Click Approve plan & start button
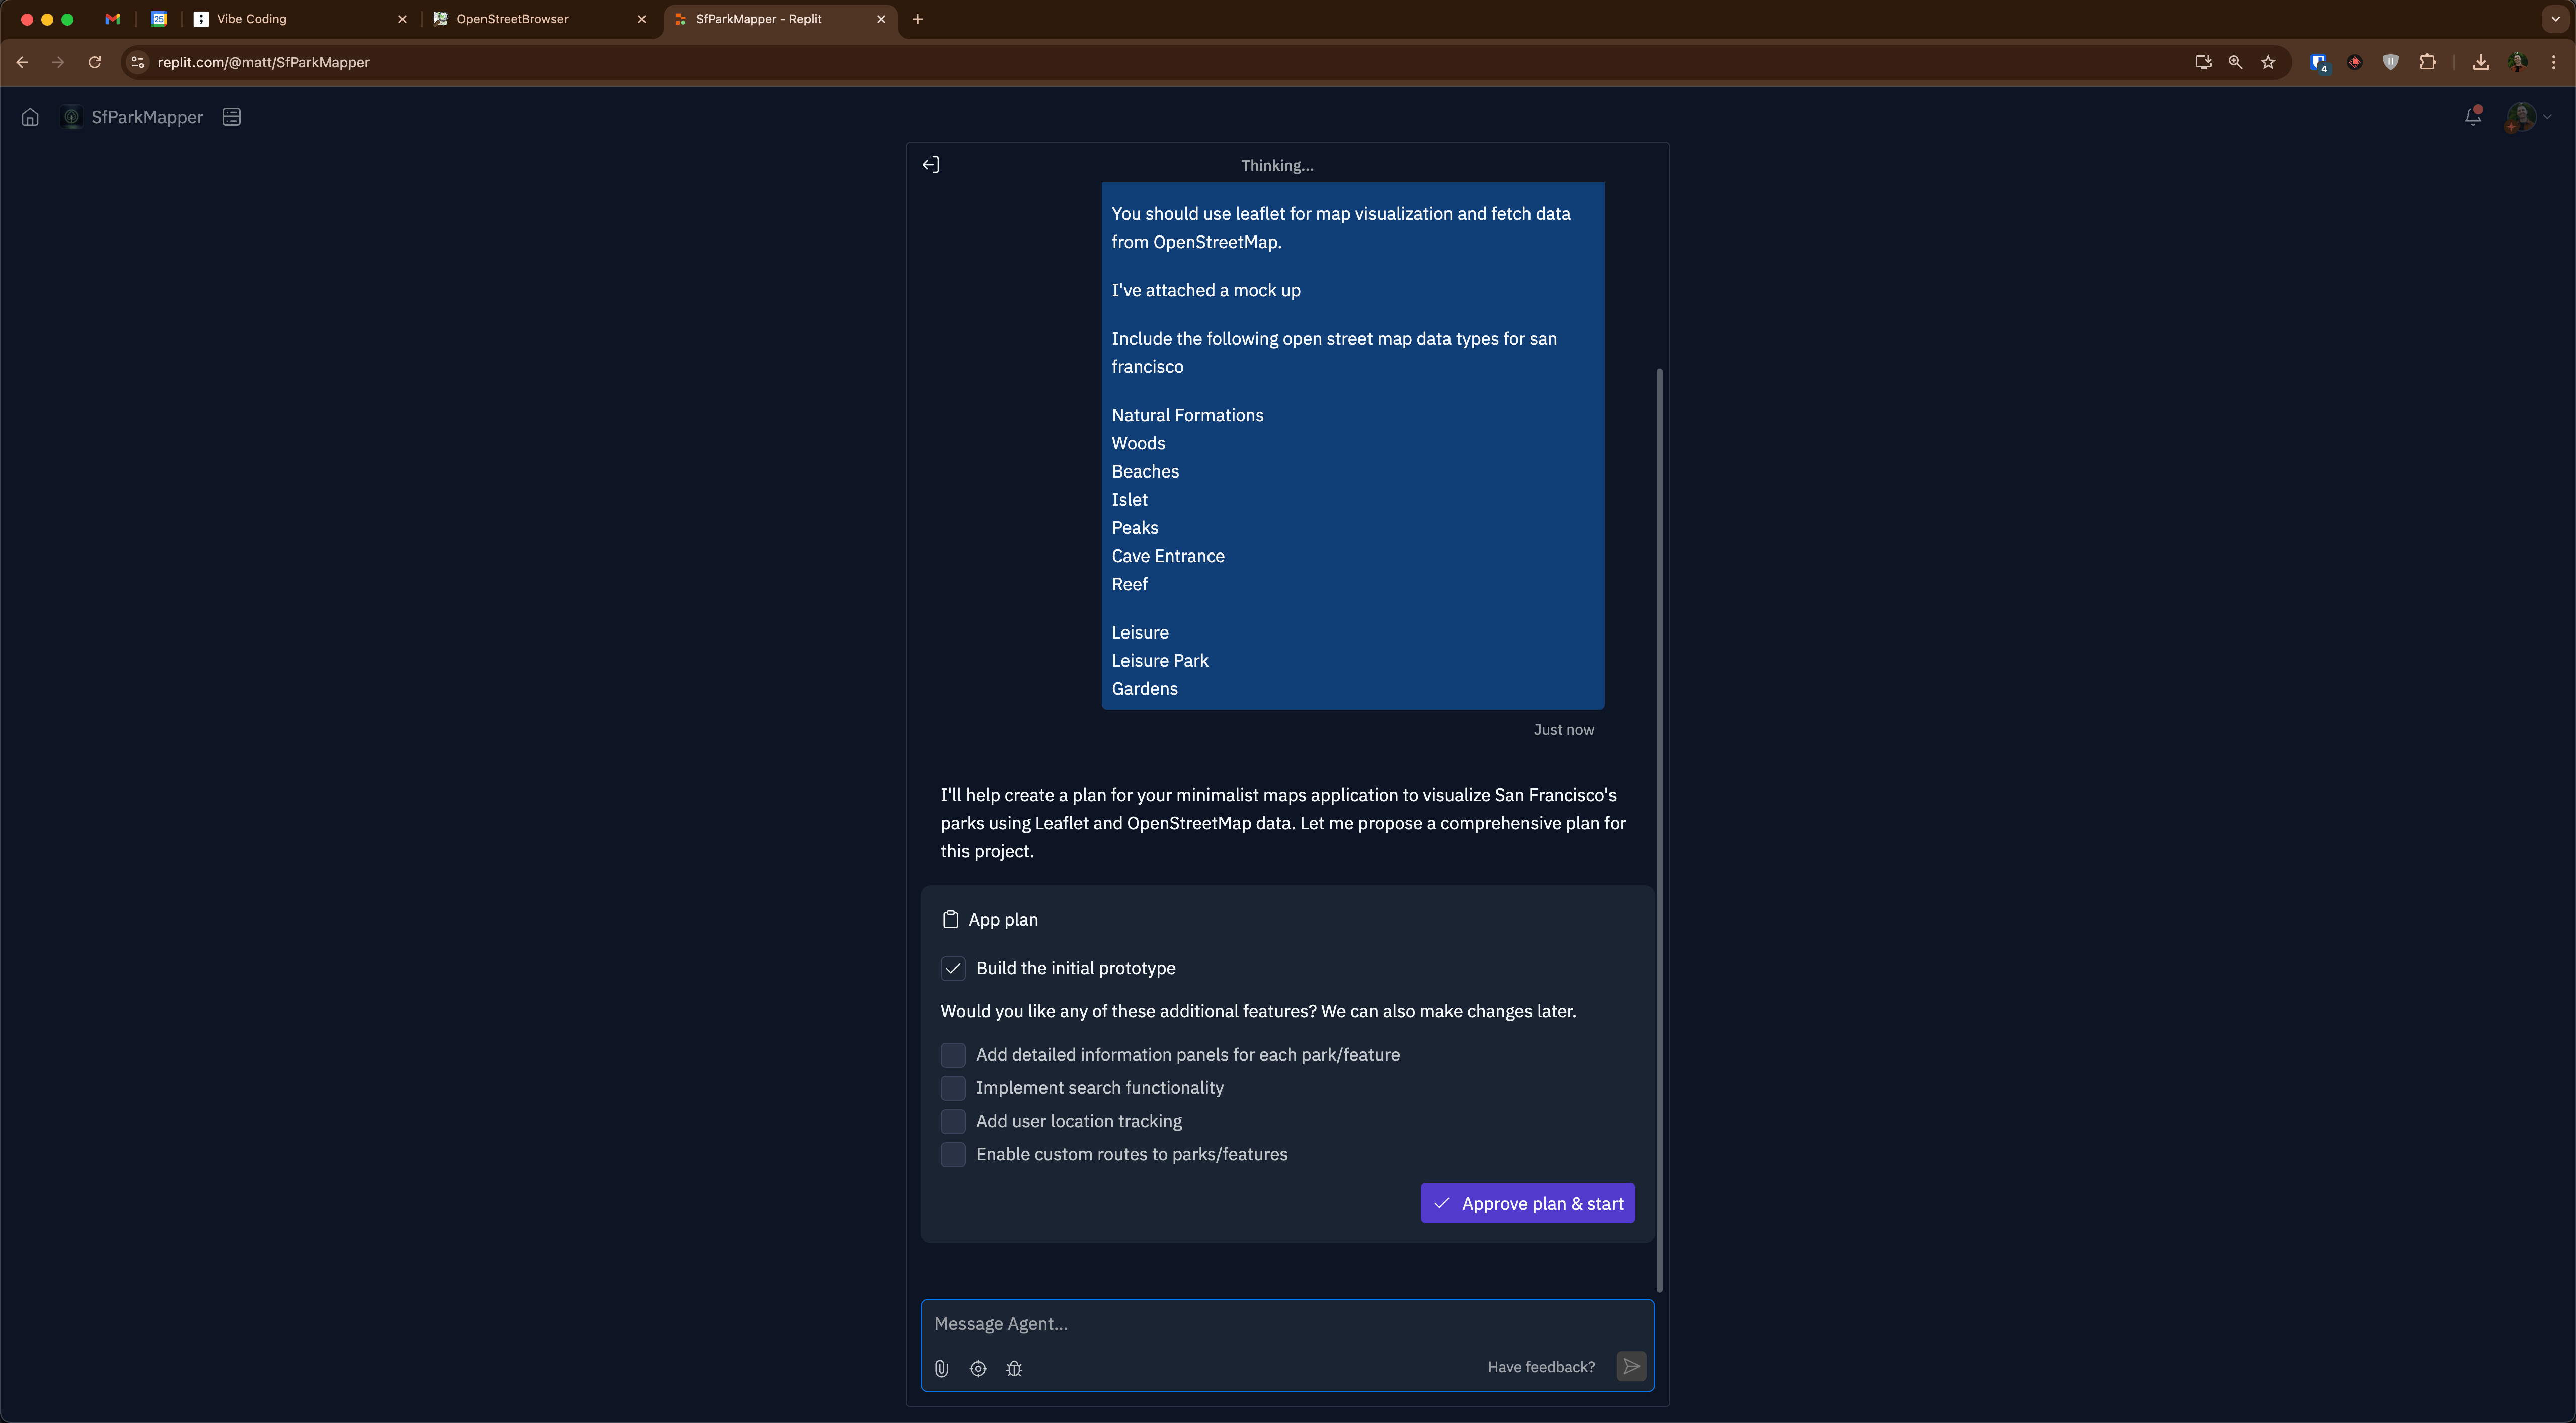Image resolution: width=2576 pixels, height=1423 pixels. pyautogui.click(x=1527, y=1203)
